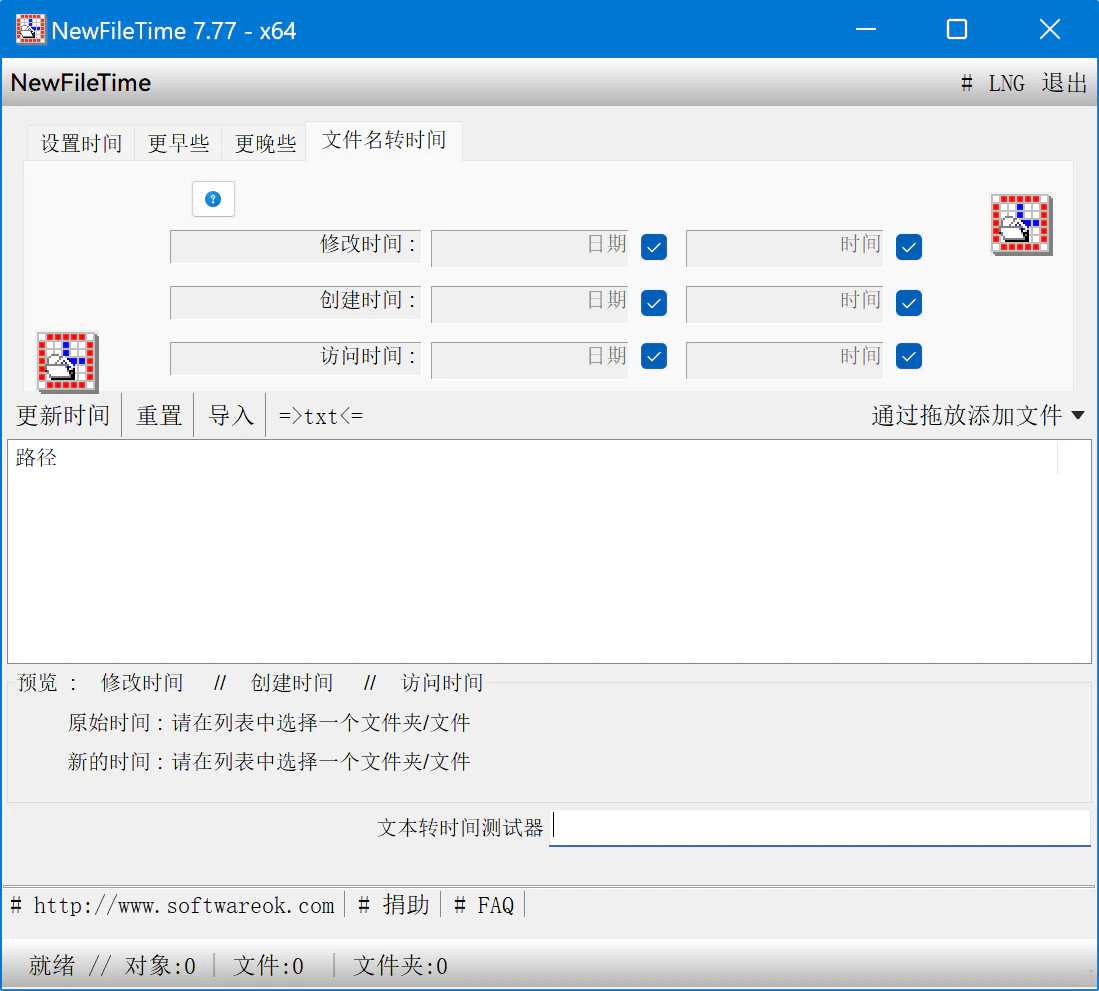The height and width of the screenshot is (991, 1099).
Task: Click the 修改时间 date field
Action: pyautogui.click(x=530, y=248)
